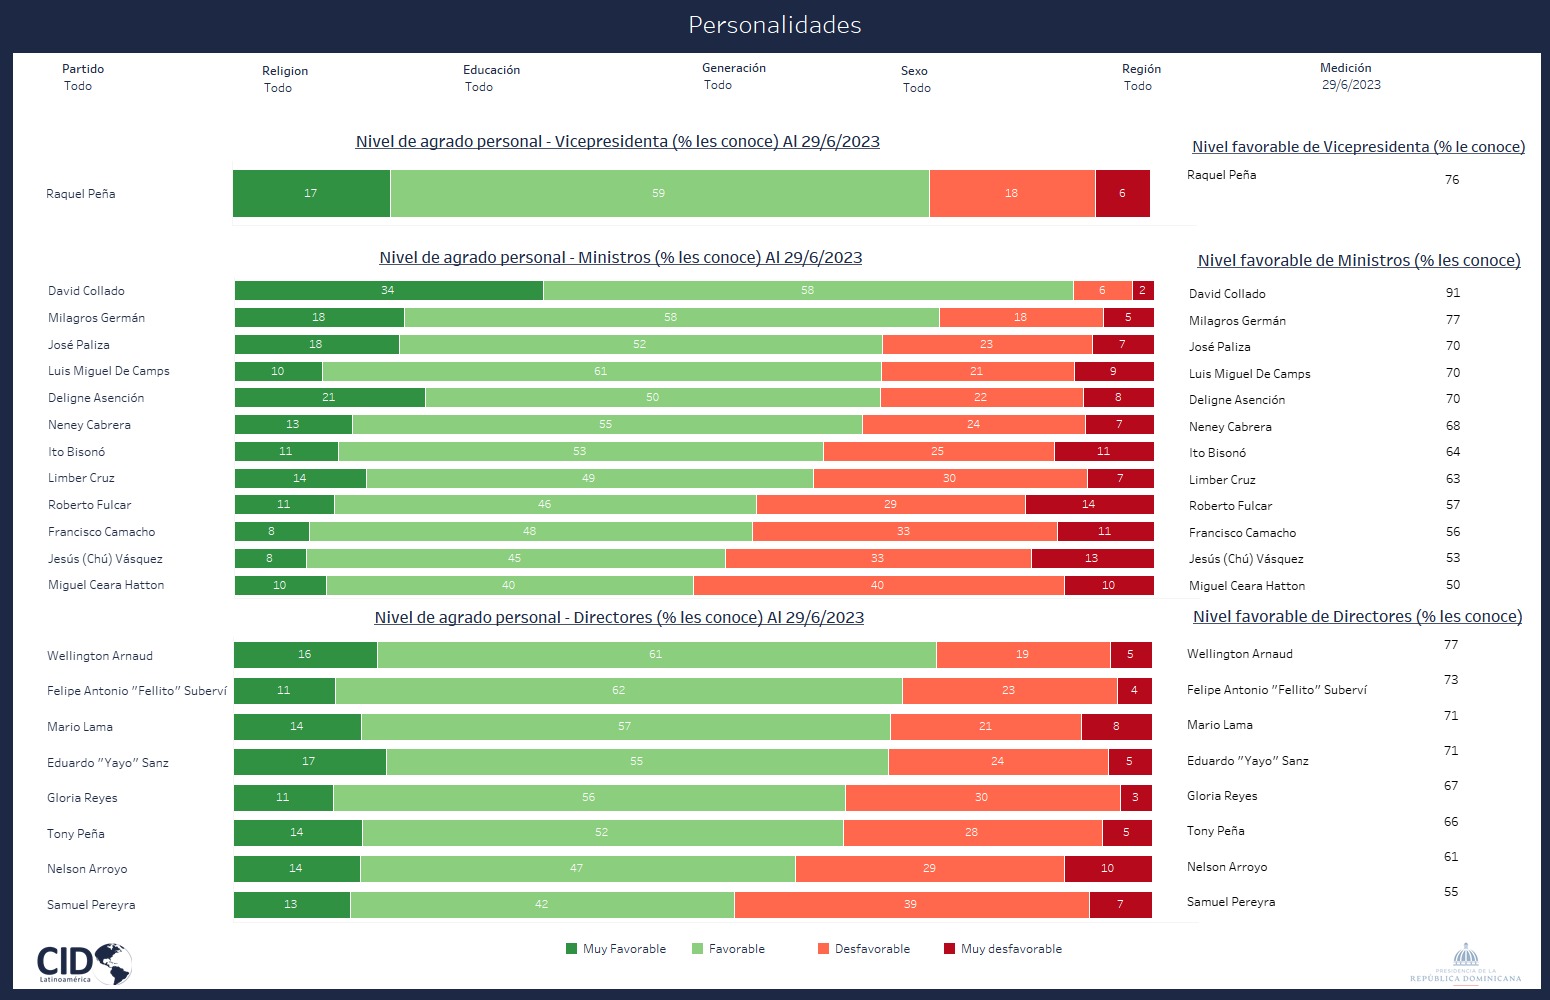Image resolution: width=1550 pixels, height=1000 pixels.
Task: Select the Muy desfavorable legend color square
Action: click(x=949, y=949)
